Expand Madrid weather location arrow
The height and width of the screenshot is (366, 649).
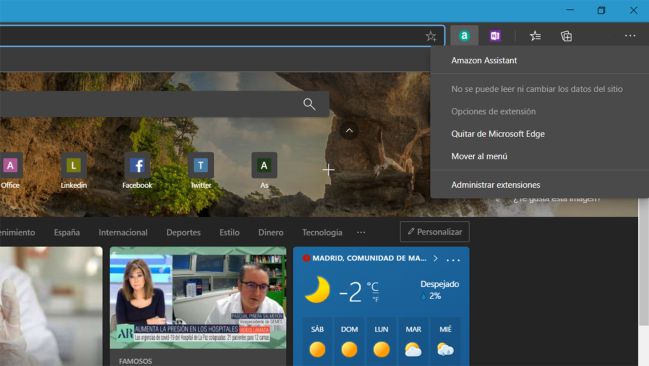[x=435, y=258]
